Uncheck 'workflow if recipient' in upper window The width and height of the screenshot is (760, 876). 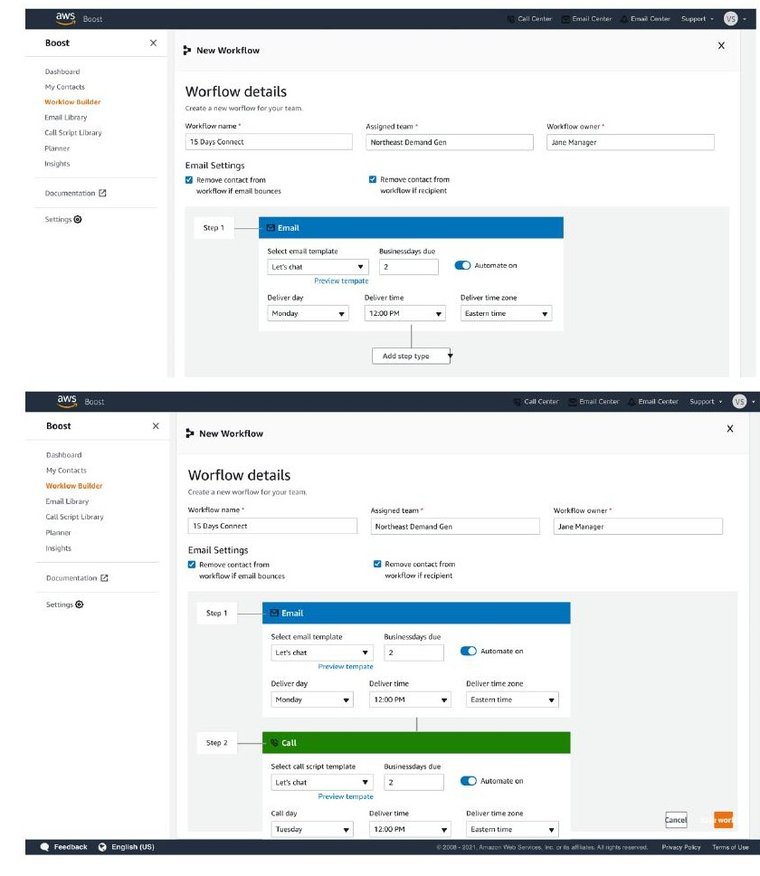[x=373, y=179]
